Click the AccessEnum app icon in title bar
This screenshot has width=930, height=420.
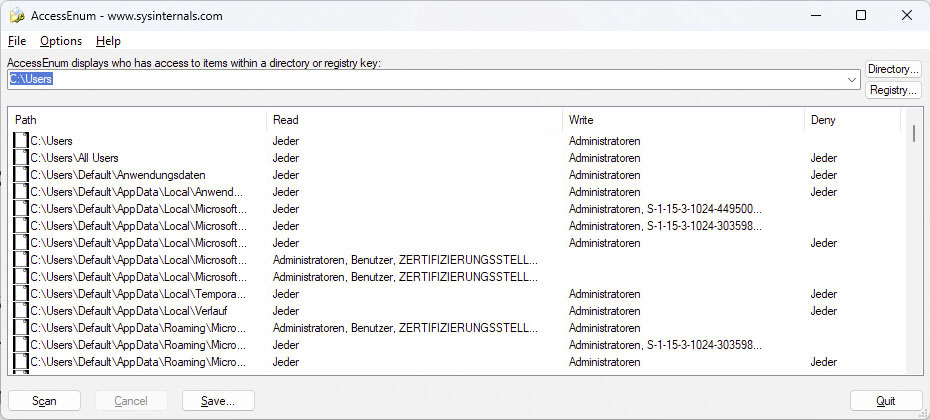coord(17,16)
